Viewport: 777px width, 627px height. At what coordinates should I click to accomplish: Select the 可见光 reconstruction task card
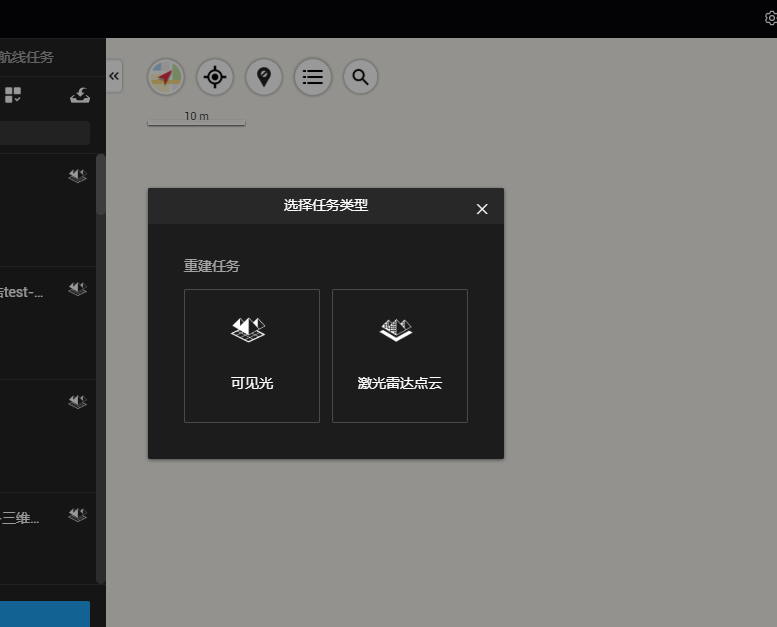[x=252, y=356]
